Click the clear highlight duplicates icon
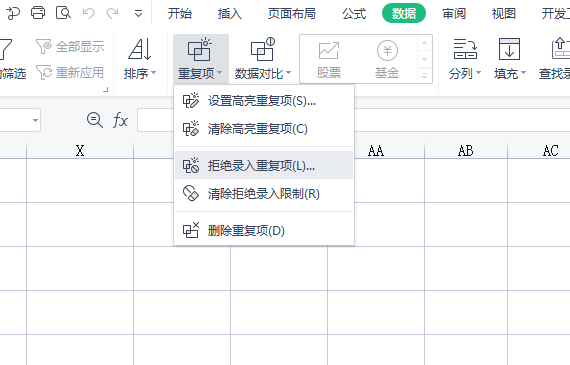Screen dimensions: 570x365 coord(191,128)
